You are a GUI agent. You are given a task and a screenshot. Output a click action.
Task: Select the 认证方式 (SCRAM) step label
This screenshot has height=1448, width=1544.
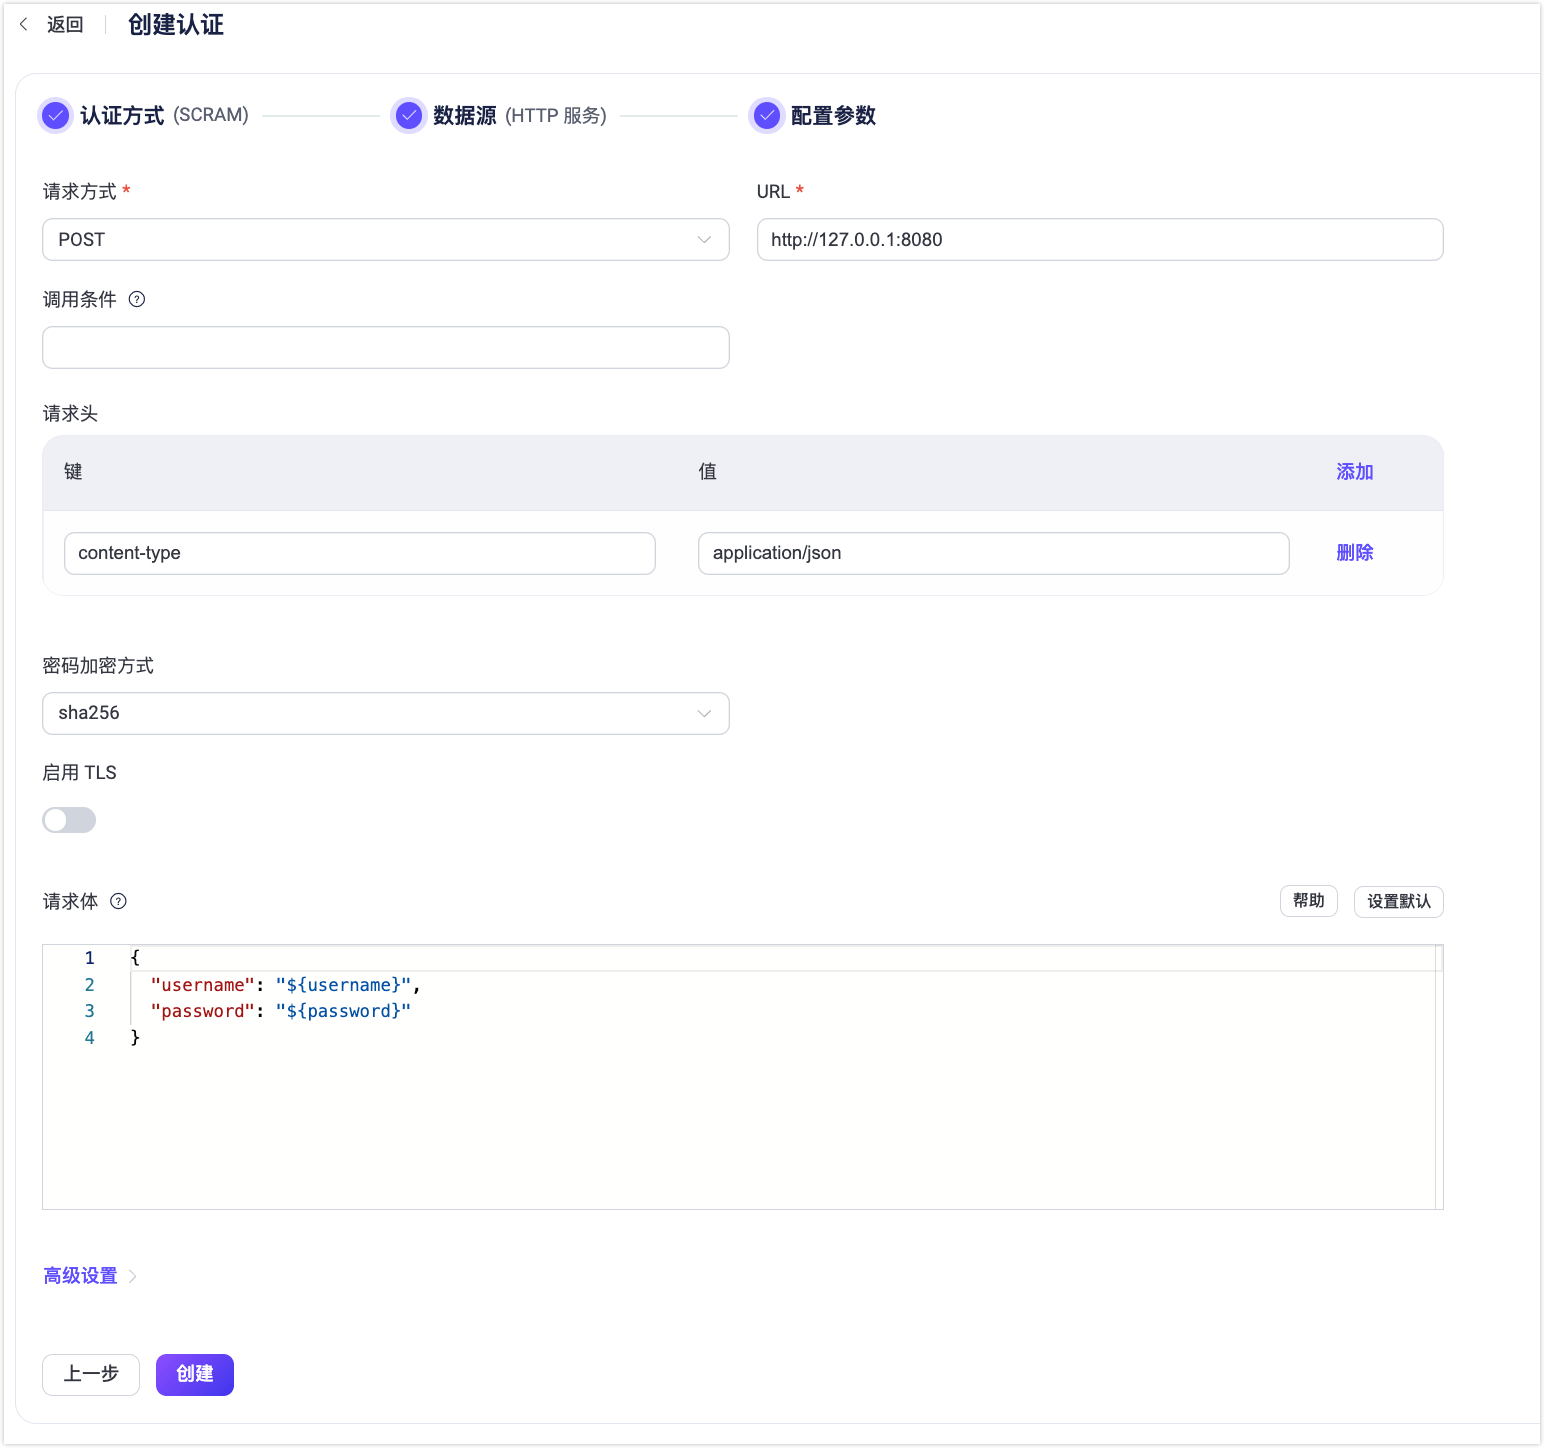(165, 115)
